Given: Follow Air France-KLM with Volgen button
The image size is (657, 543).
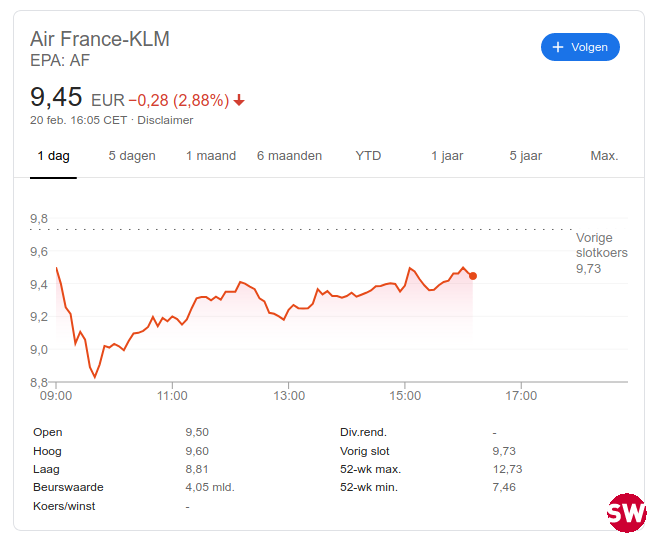Looking at the screenshot, I should pos(580,47).
